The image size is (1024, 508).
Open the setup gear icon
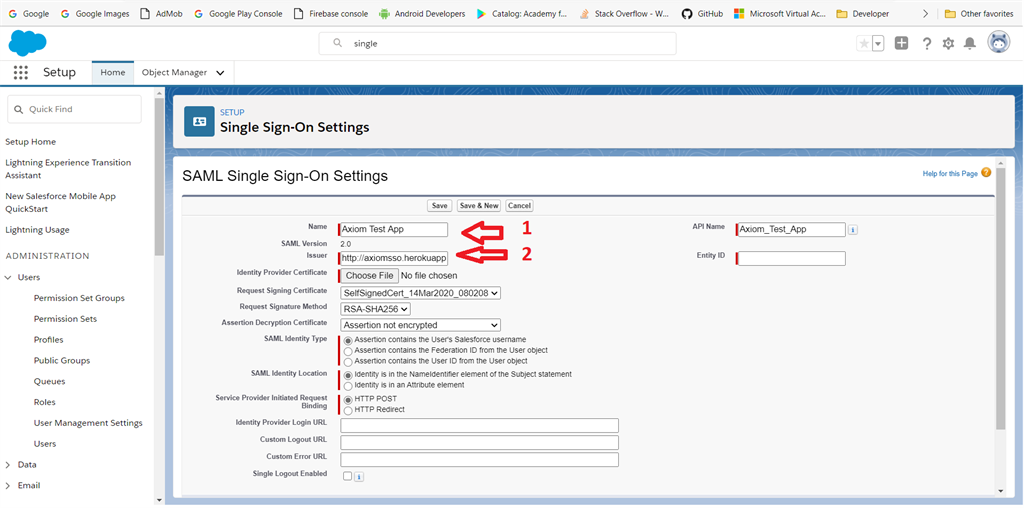[x=948, y=43]
